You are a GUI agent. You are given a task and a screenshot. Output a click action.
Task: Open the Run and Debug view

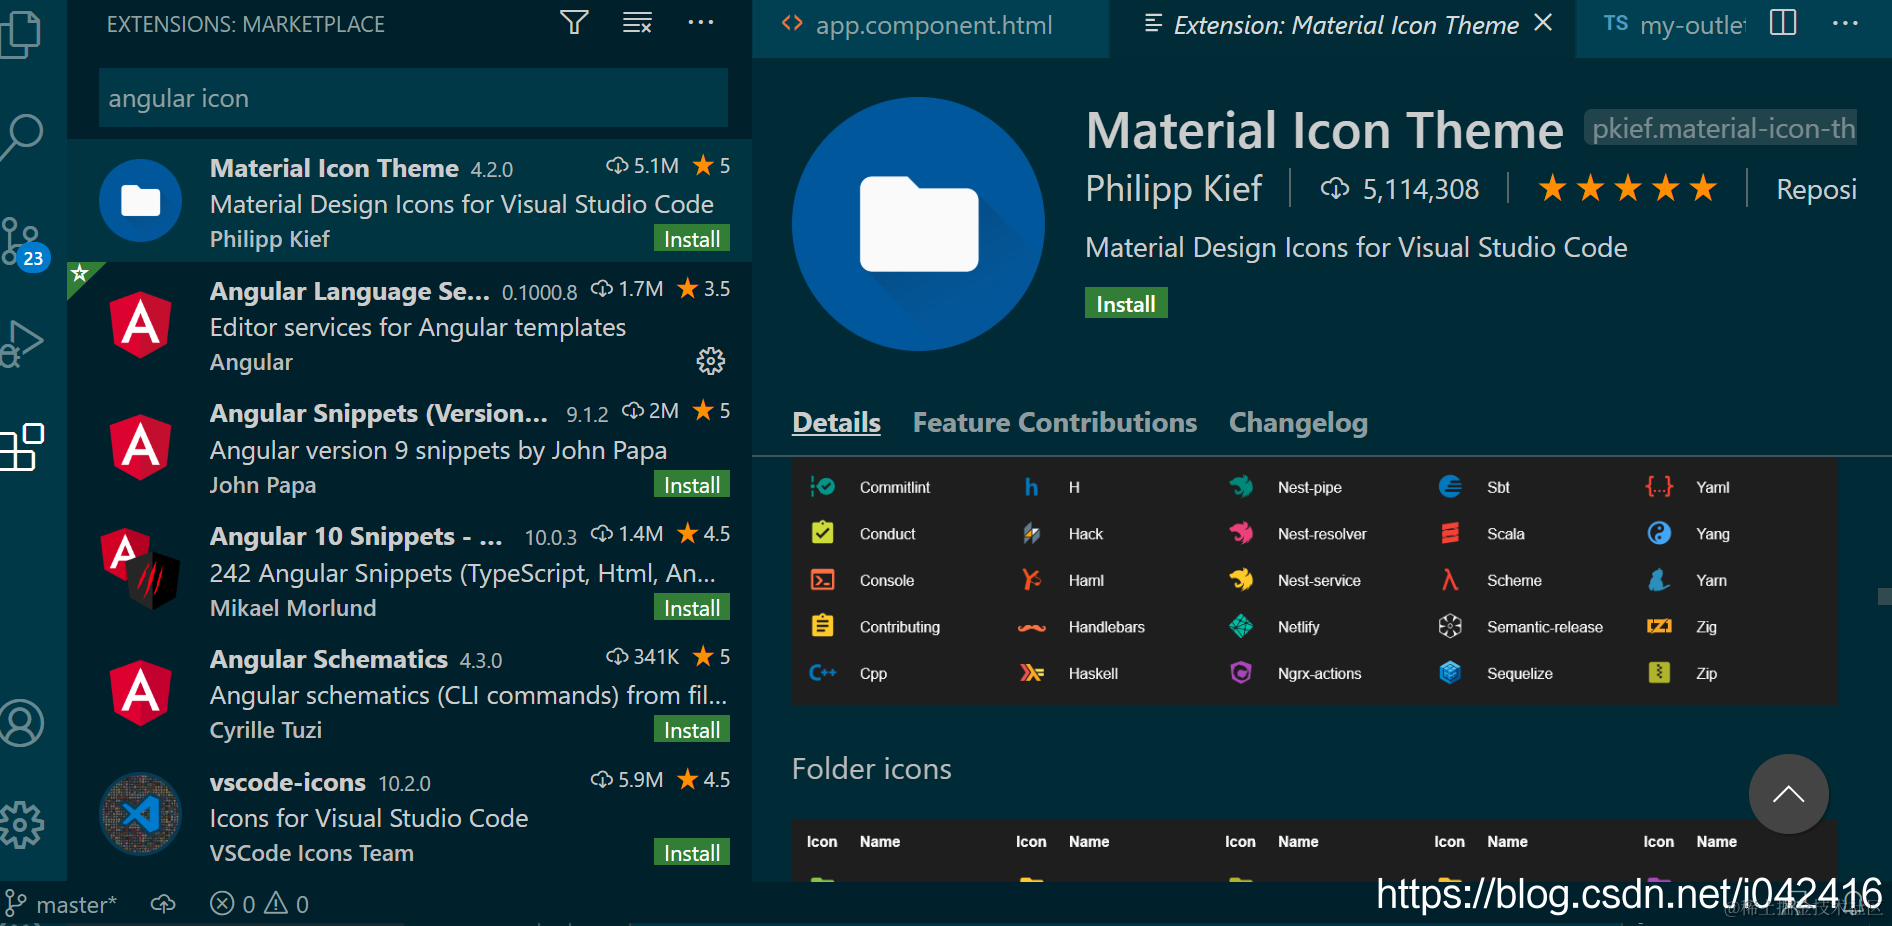click(22, 343)
